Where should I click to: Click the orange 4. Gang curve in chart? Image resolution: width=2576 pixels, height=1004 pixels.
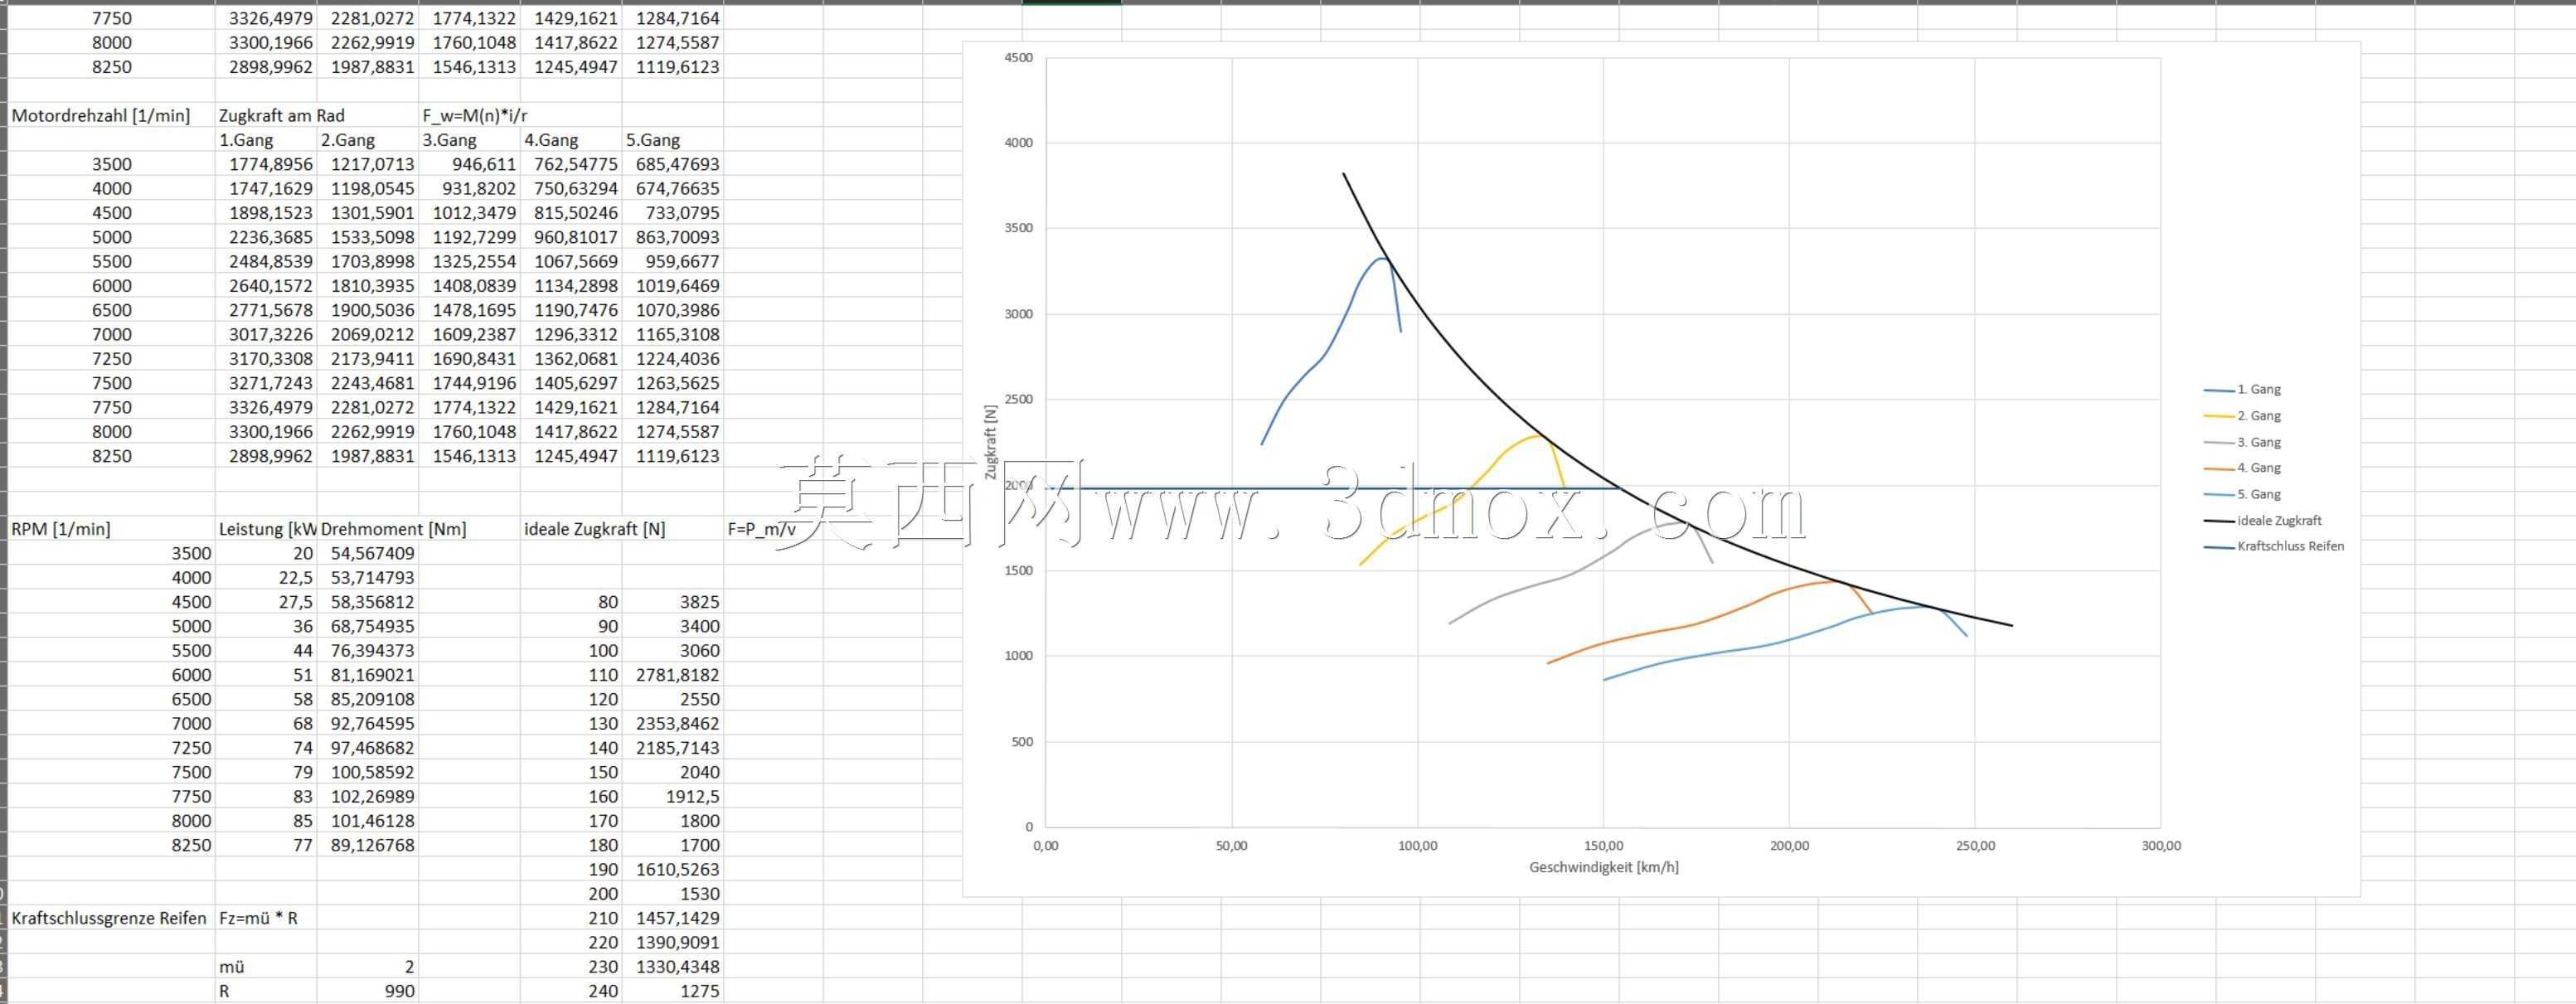(x=1700, y=623)
